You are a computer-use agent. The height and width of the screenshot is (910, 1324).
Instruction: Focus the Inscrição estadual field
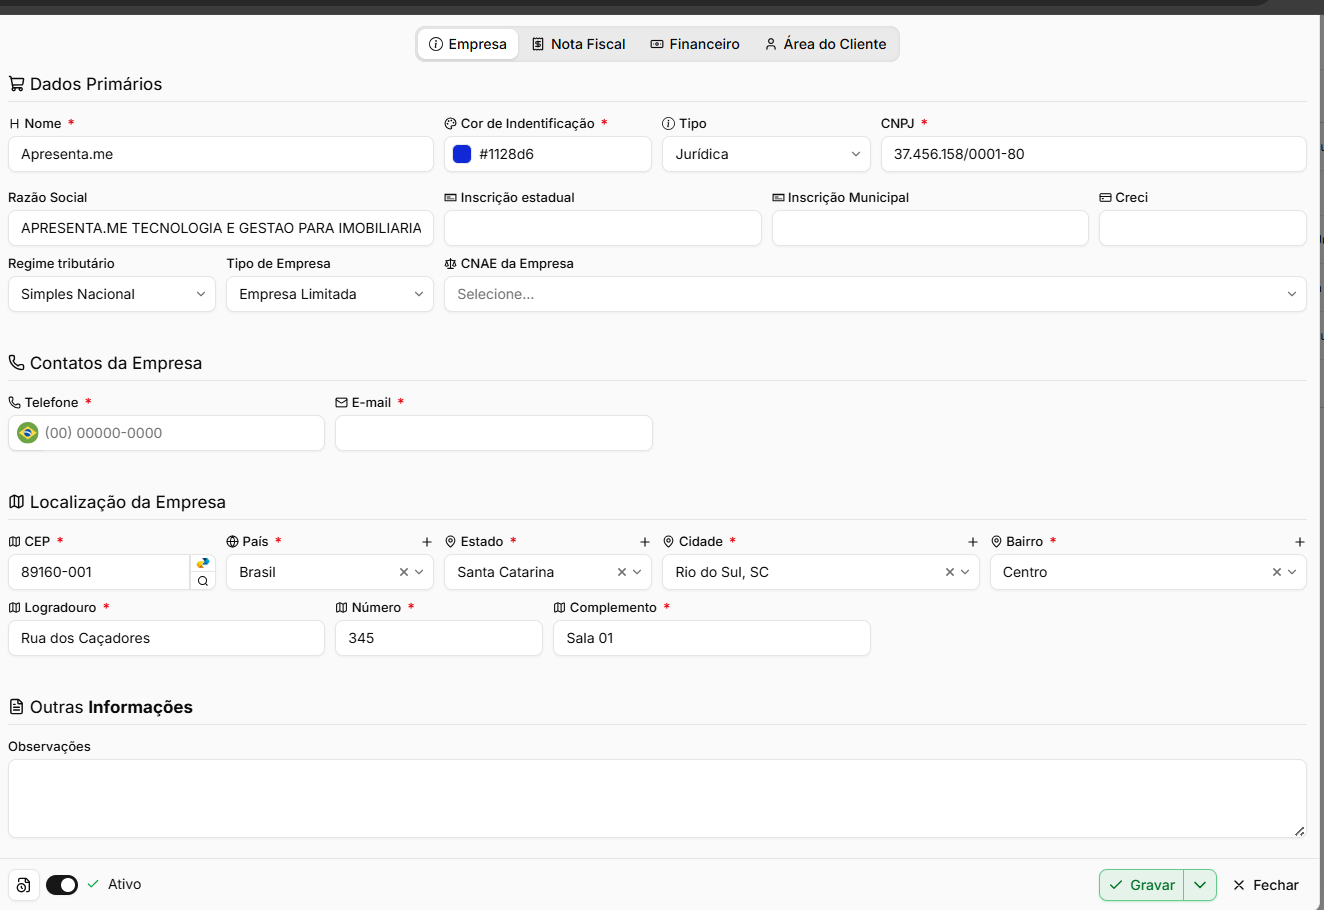603,228
